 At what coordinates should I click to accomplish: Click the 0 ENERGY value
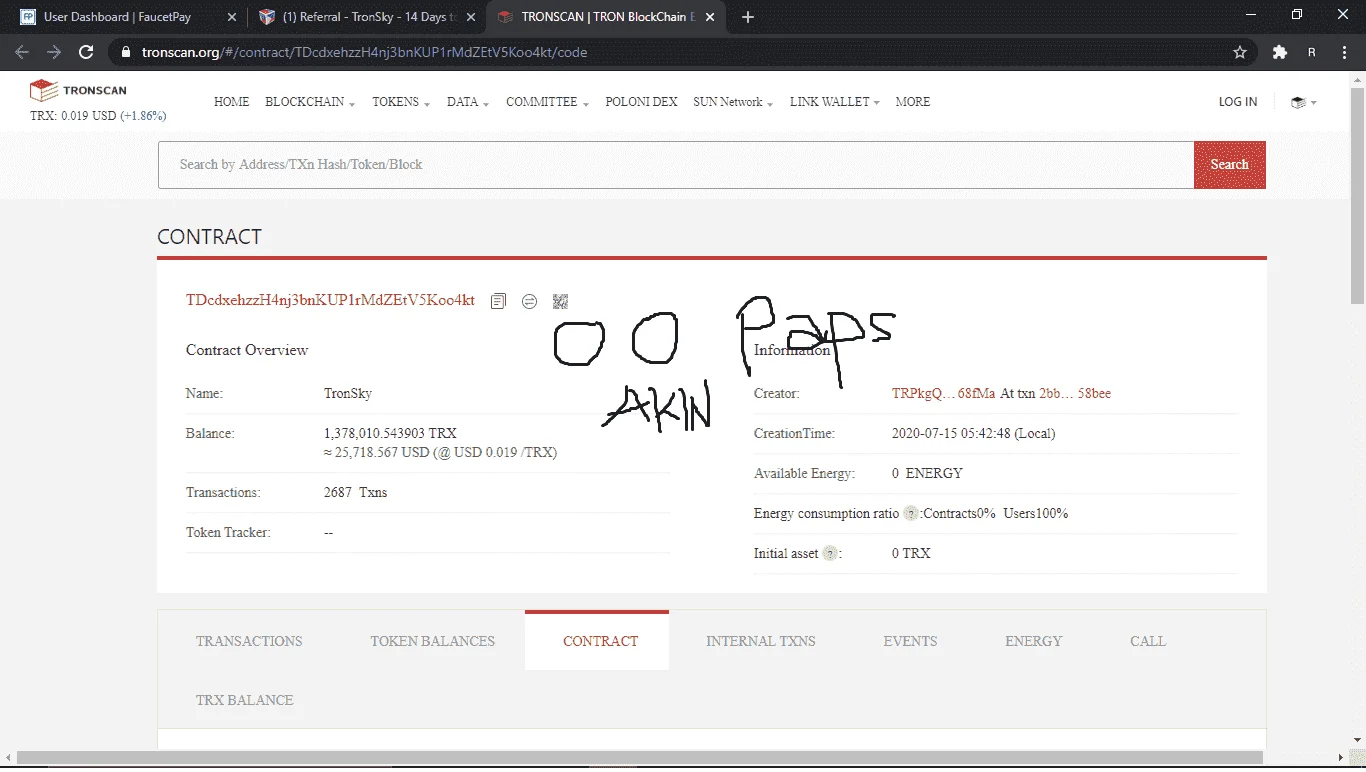click(x=927, y=473)
